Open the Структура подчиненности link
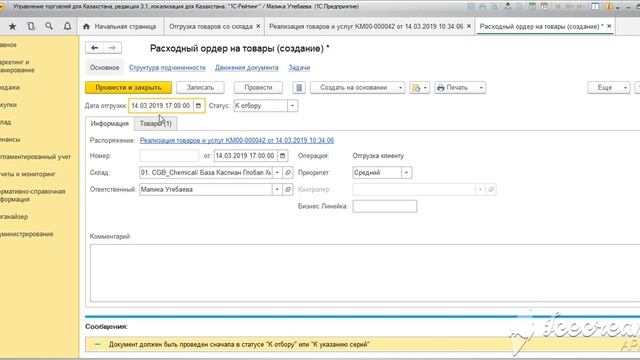Viewport: 640px width, 360px height. coord(167,68)
